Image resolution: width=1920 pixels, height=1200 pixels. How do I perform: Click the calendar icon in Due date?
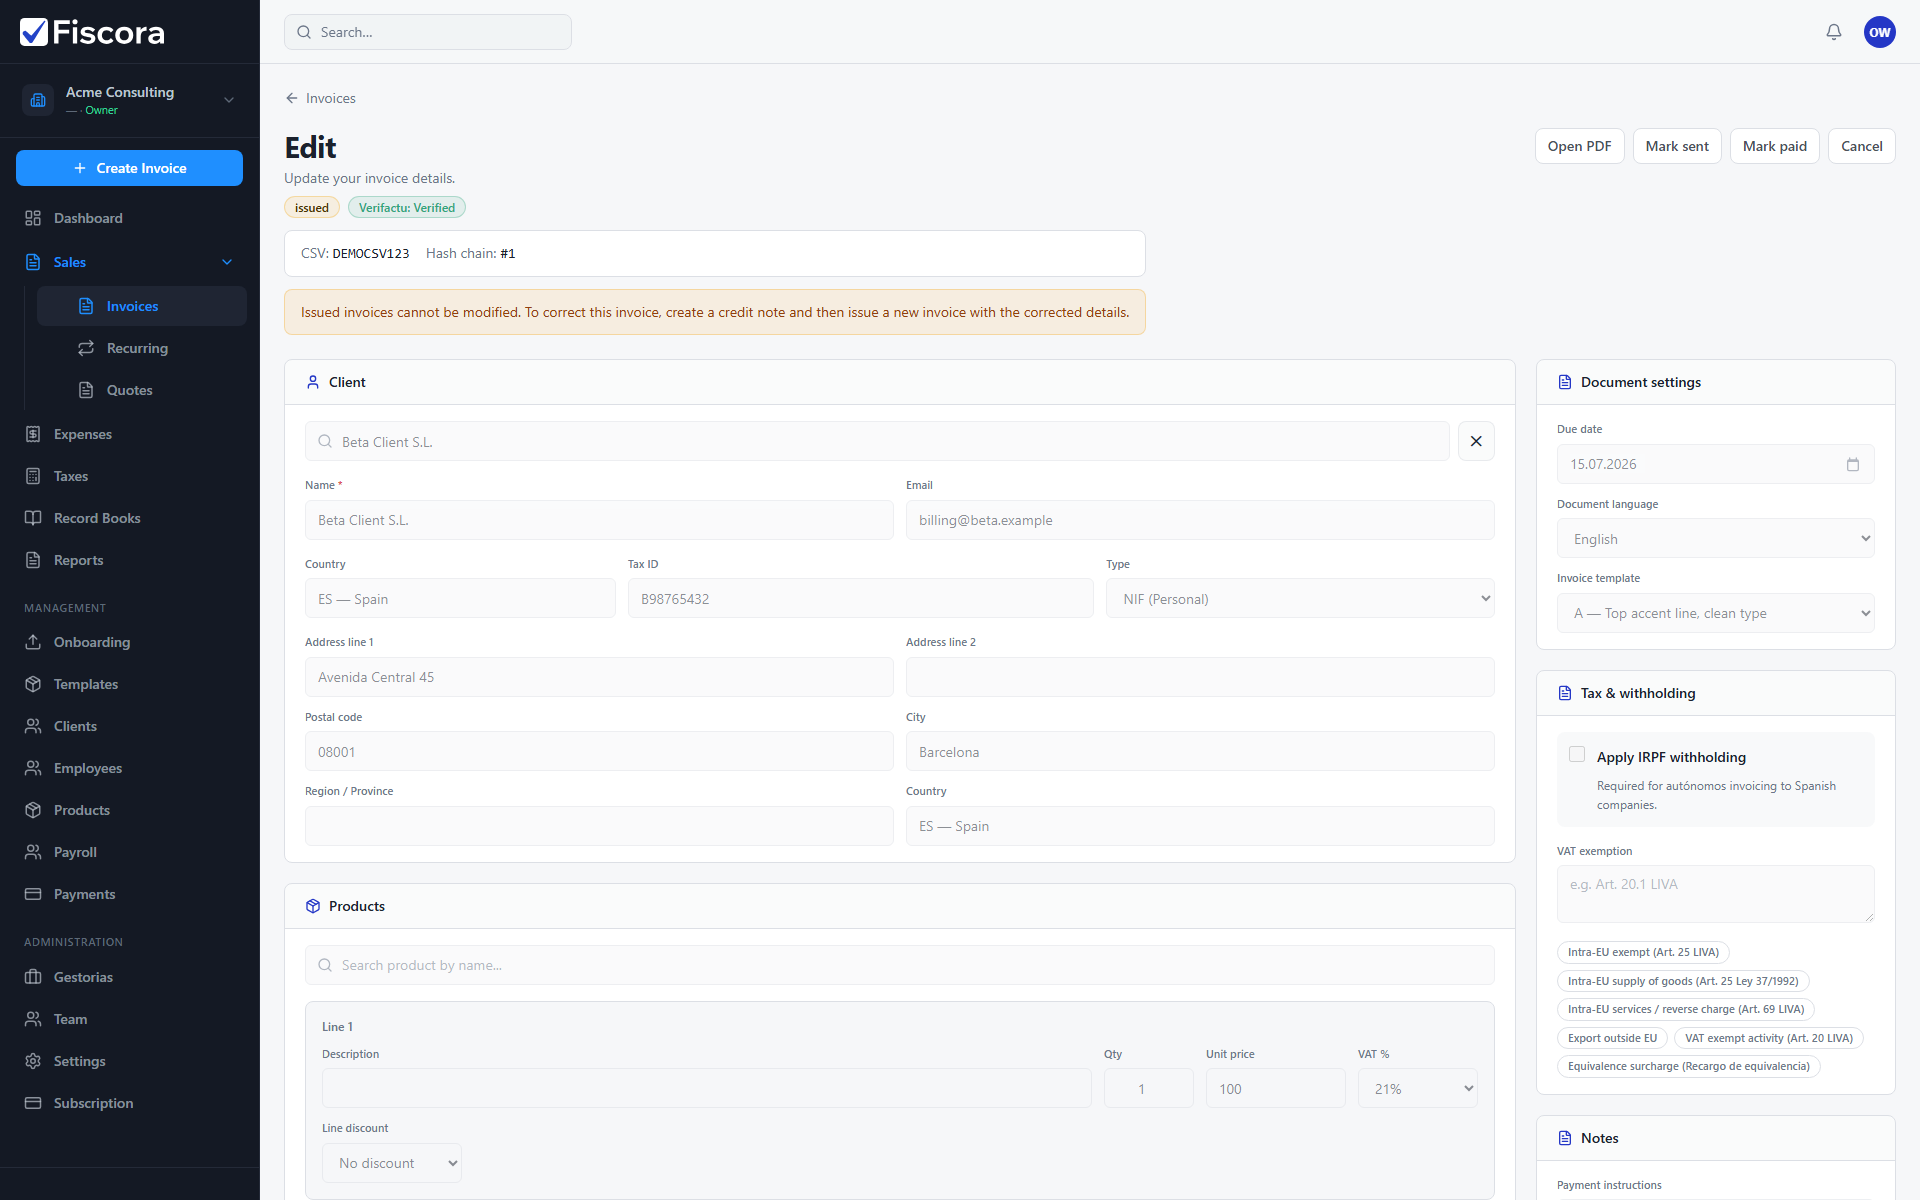(1852, 464)
